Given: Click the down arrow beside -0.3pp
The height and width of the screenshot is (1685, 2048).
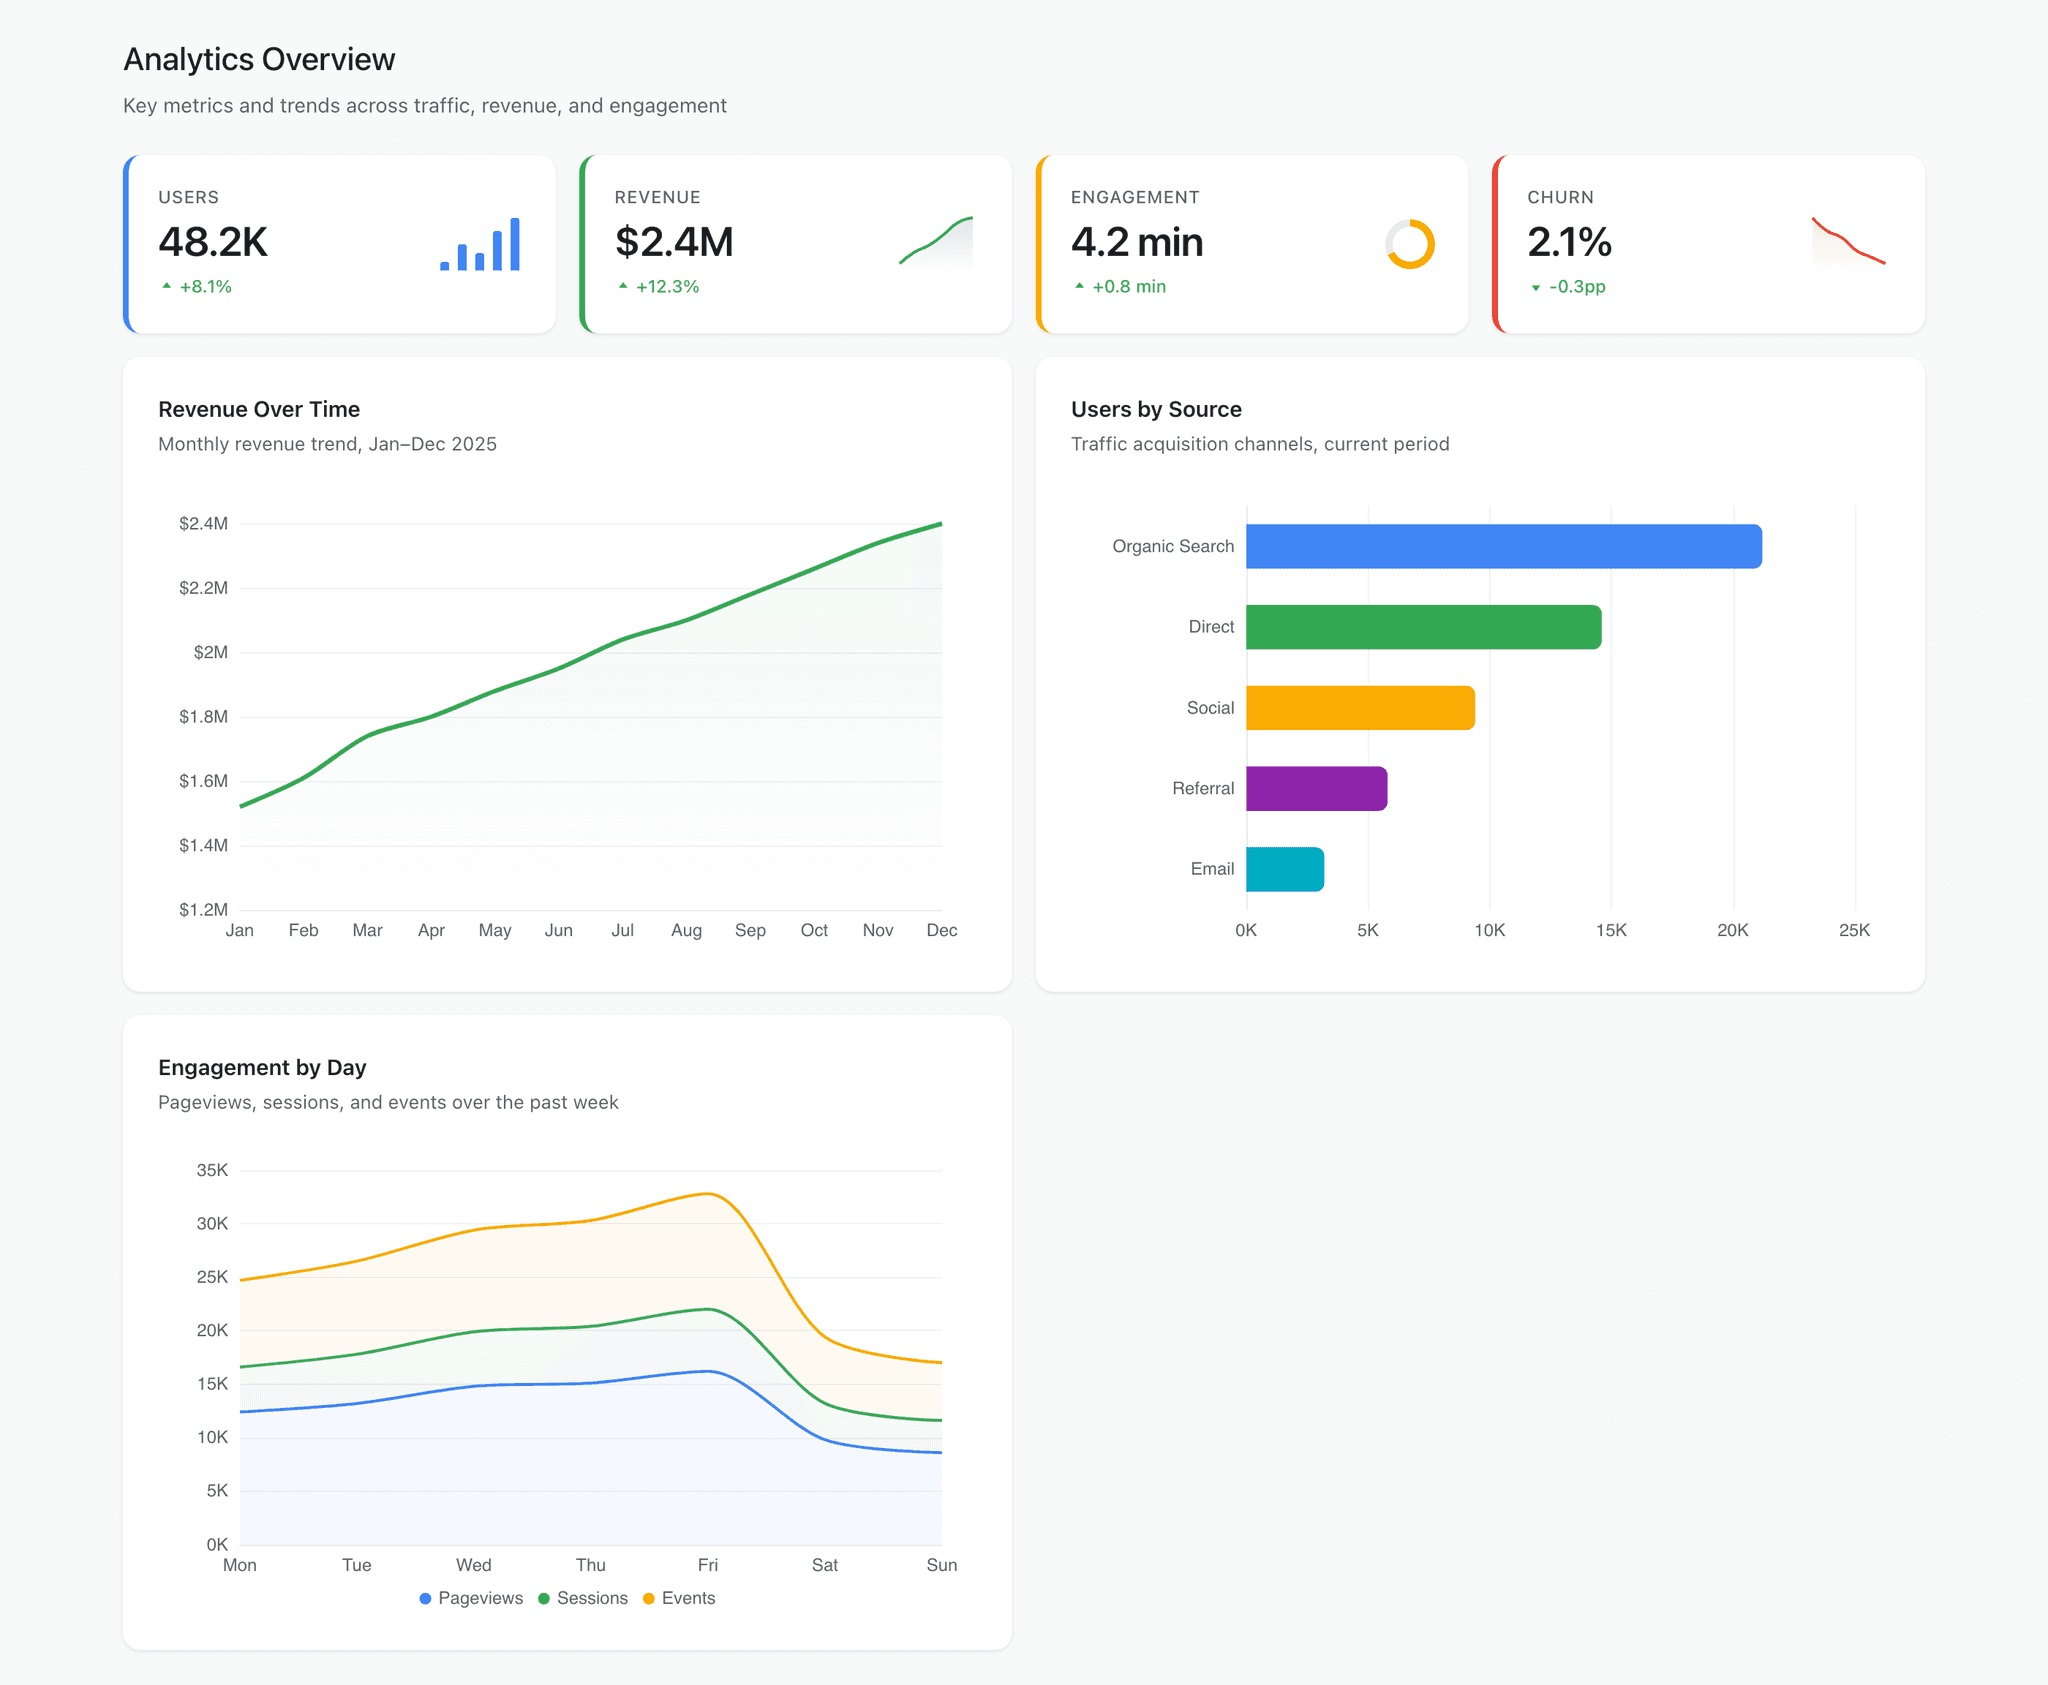Looking at the screenshot, I should [x=1536, y=287].
